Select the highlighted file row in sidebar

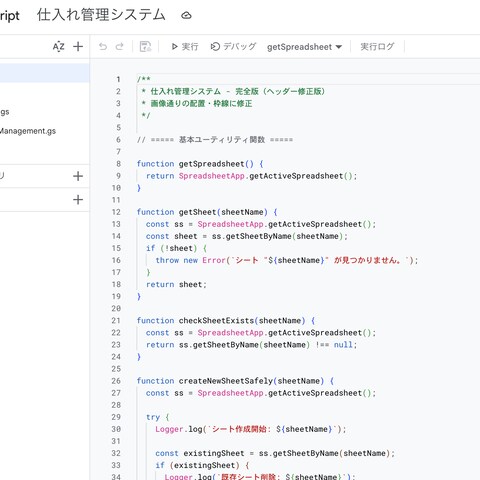pyautogui.click(x=45, y=73)
